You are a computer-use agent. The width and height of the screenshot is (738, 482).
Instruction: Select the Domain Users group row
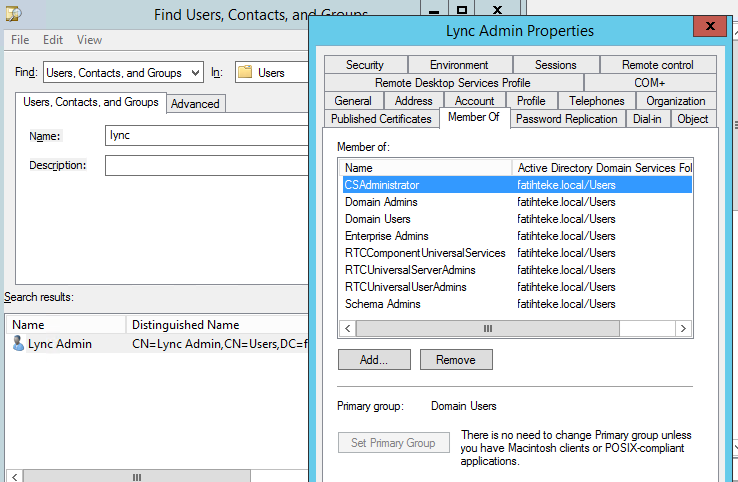point(517,219)
